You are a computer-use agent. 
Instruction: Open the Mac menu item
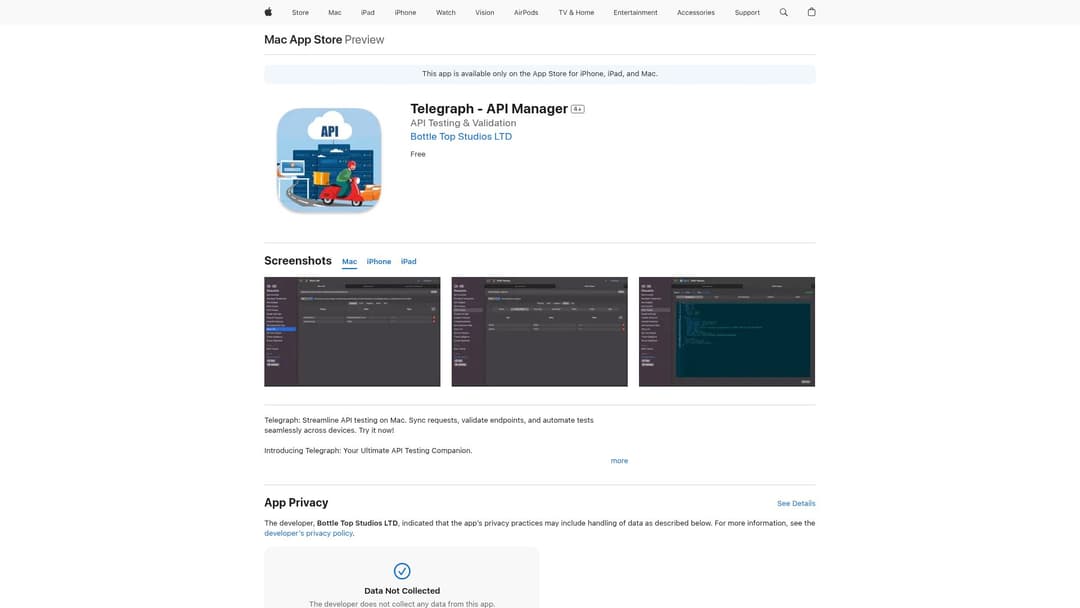(335, 13)
